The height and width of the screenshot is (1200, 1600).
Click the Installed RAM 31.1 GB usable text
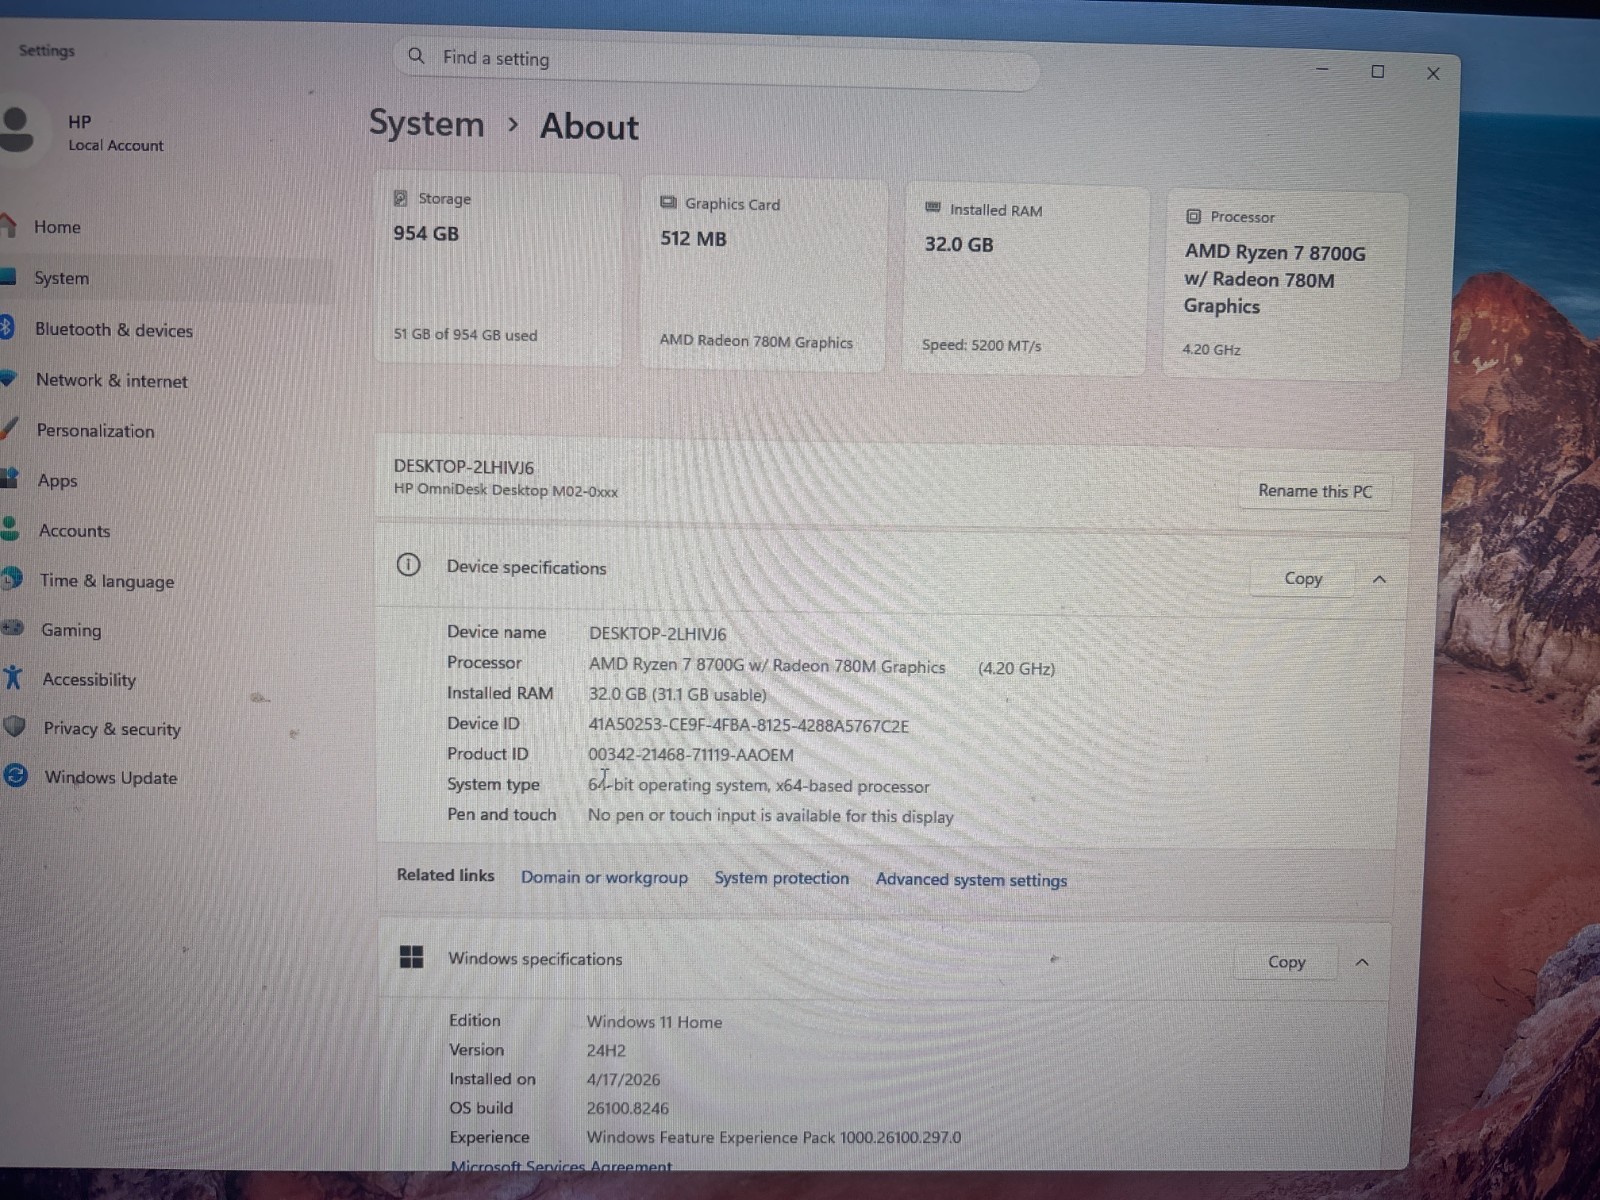(678, 694)
